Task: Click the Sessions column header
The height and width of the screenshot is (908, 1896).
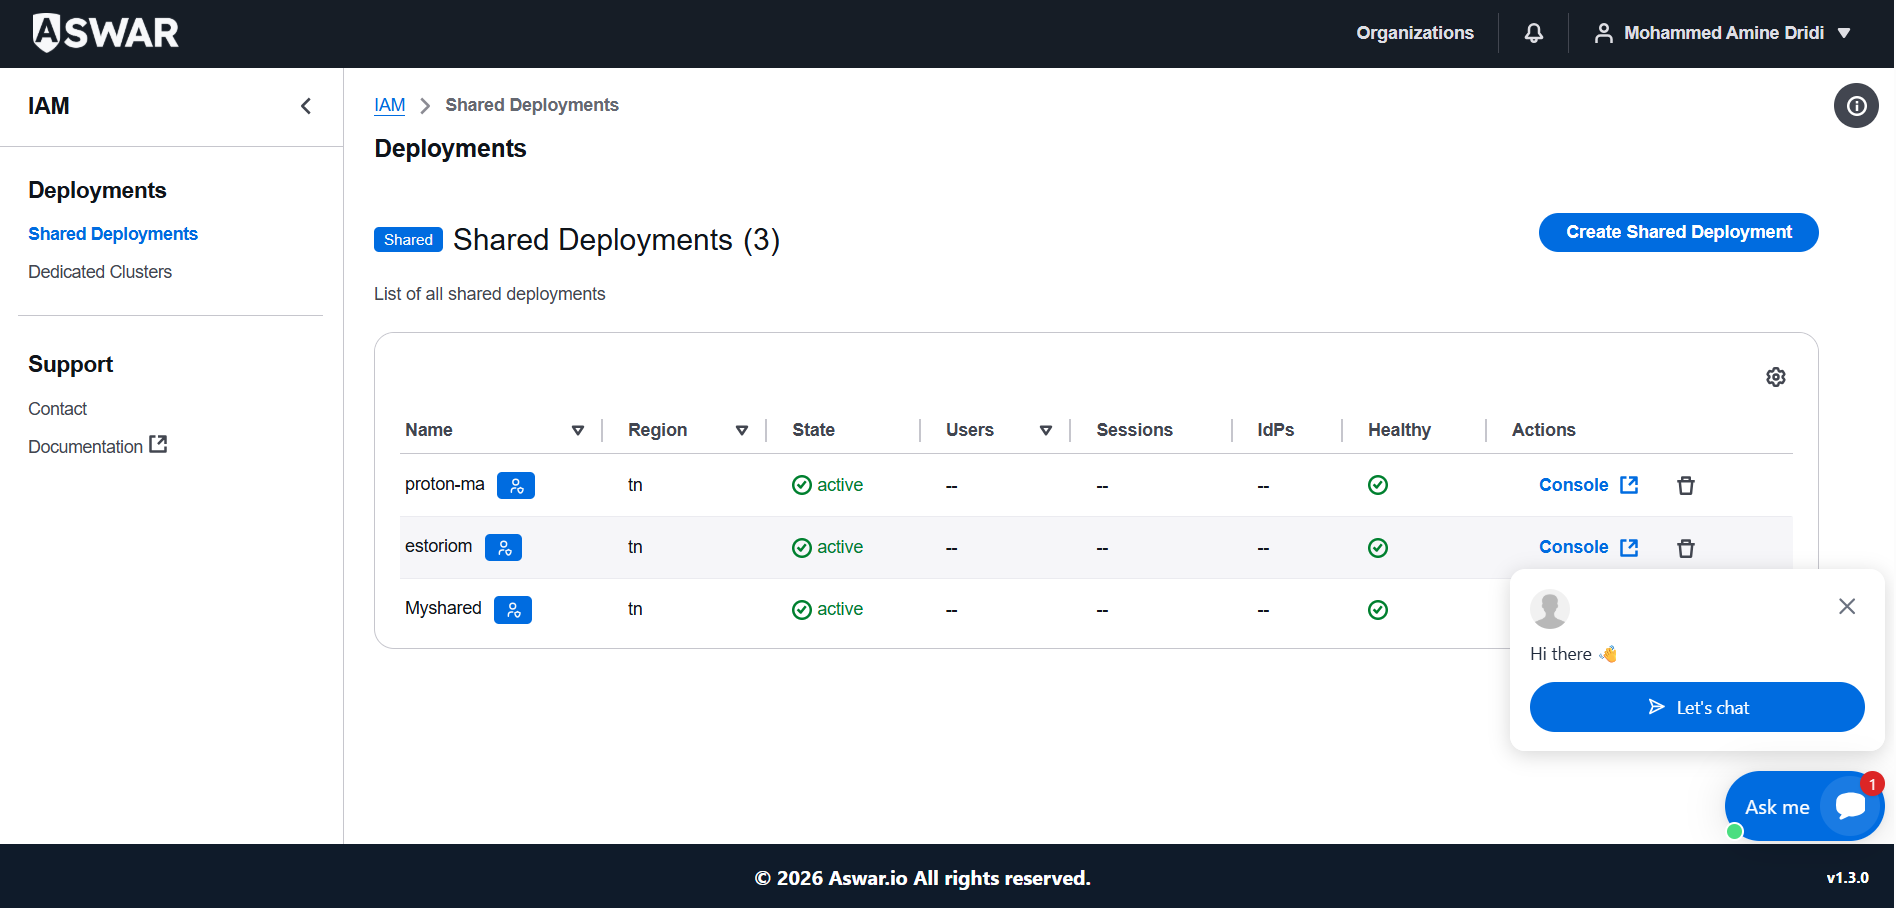Action: point(1134,430)
